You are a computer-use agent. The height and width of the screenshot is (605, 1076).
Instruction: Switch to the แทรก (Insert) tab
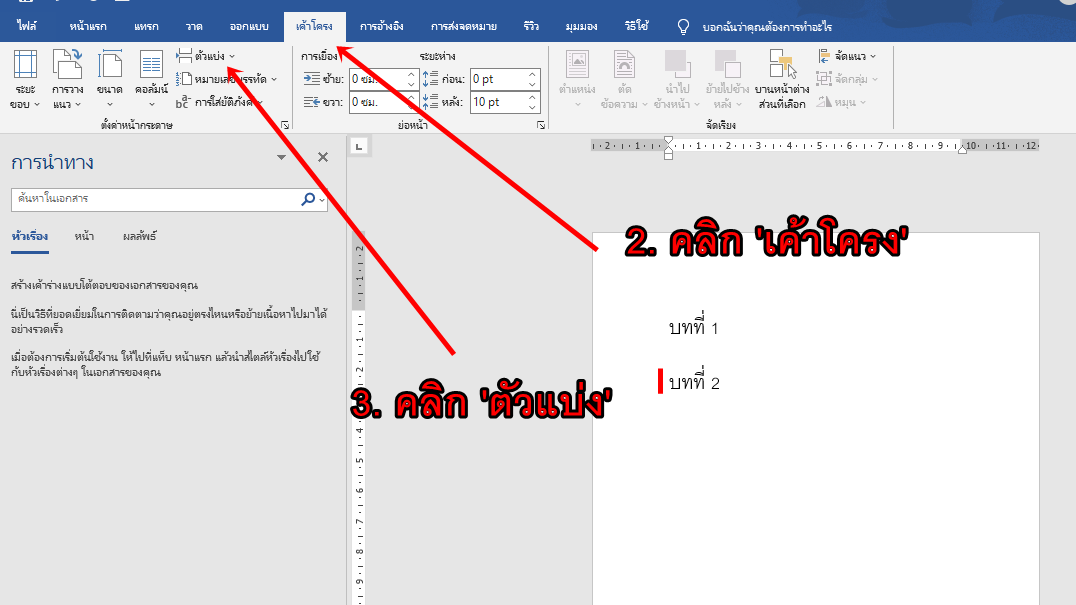(146, 27)
